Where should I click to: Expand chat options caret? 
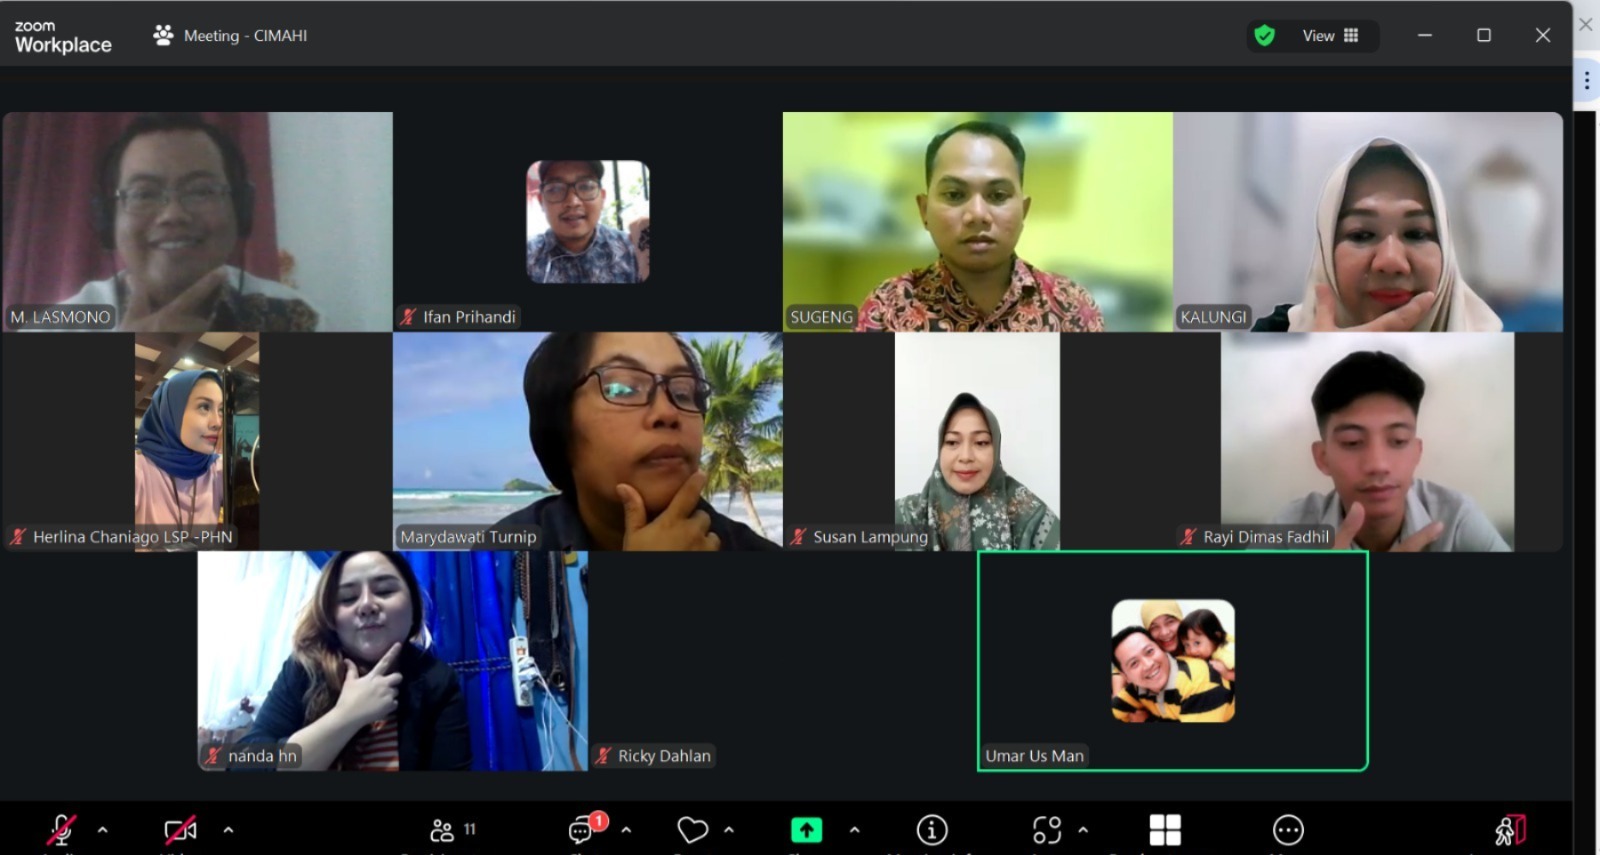point(626,830)
